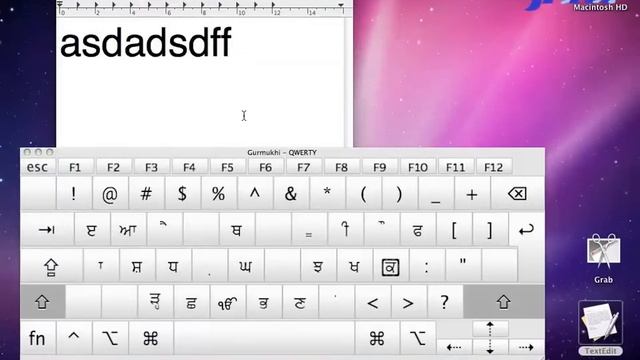Click the F1 function key
Viewport: 640px width, 360px height.
[x=76, y=167]
